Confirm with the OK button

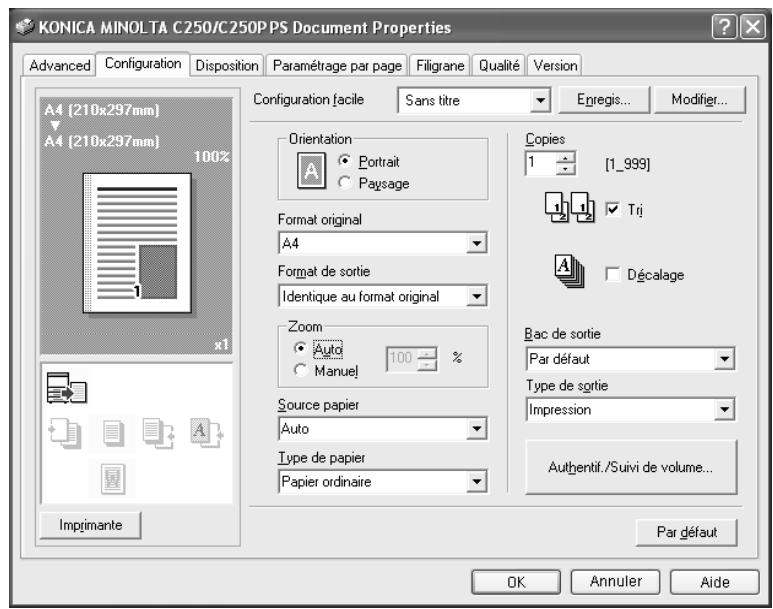[516, 582]
